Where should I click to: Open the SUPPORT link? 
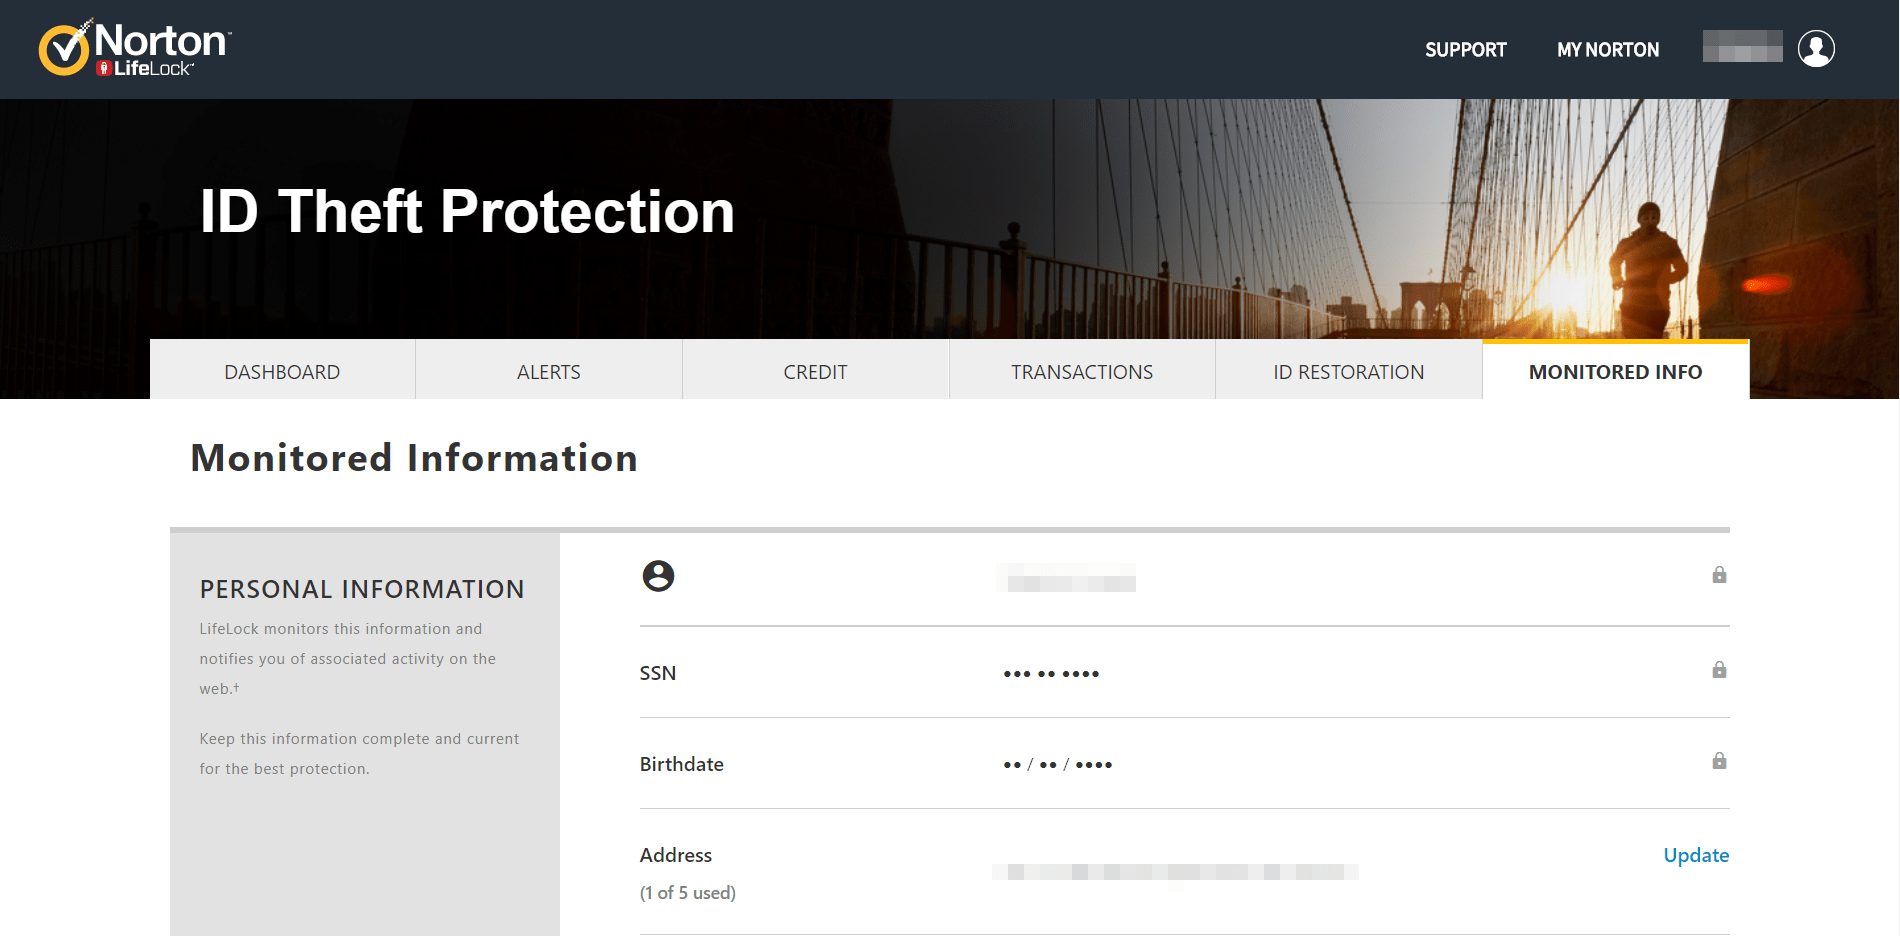1465,50
